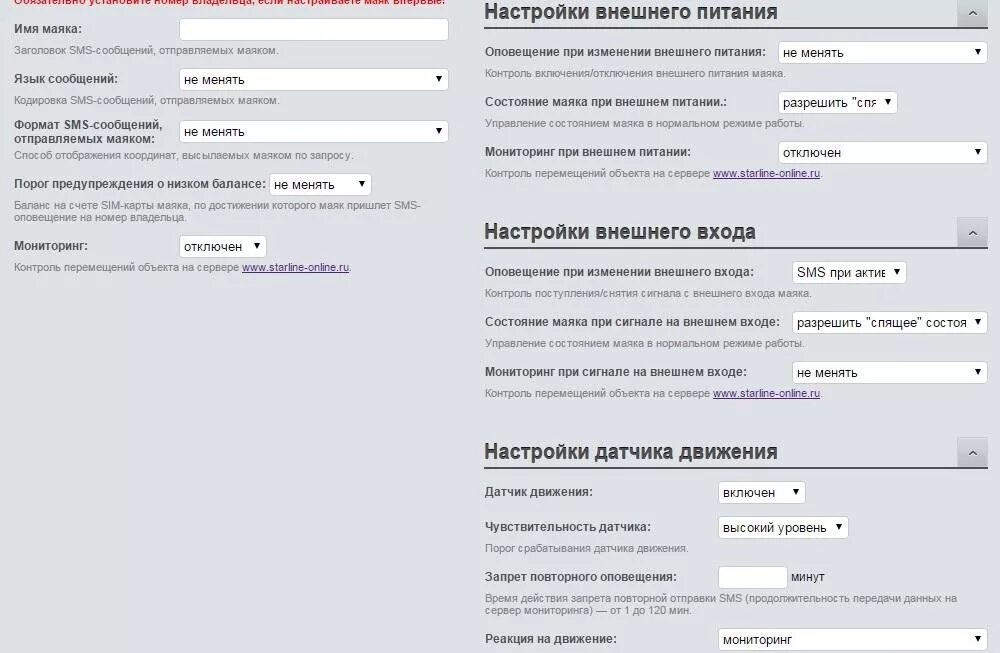This screenshot has height=653, width=1000.
Task: Click the Настройки датчика движения heading
Action: click(x=631, y=451)
